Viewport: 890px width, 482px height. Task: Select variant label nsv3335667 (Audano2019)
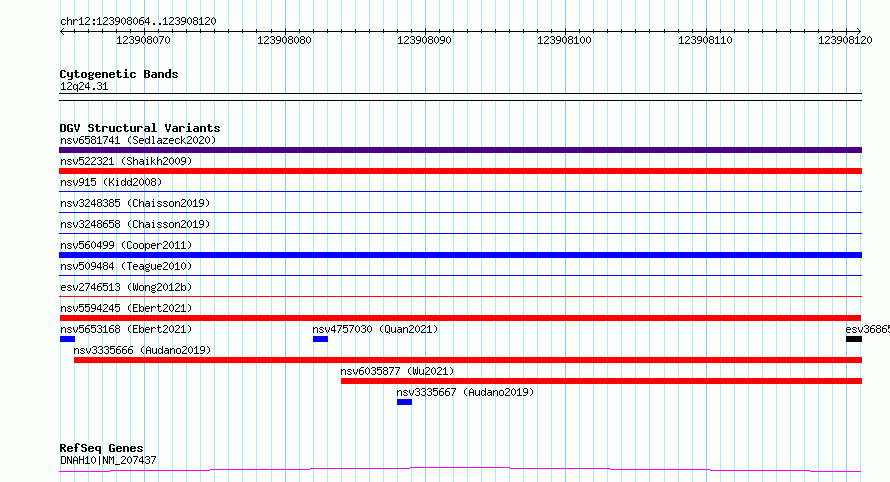465,392
